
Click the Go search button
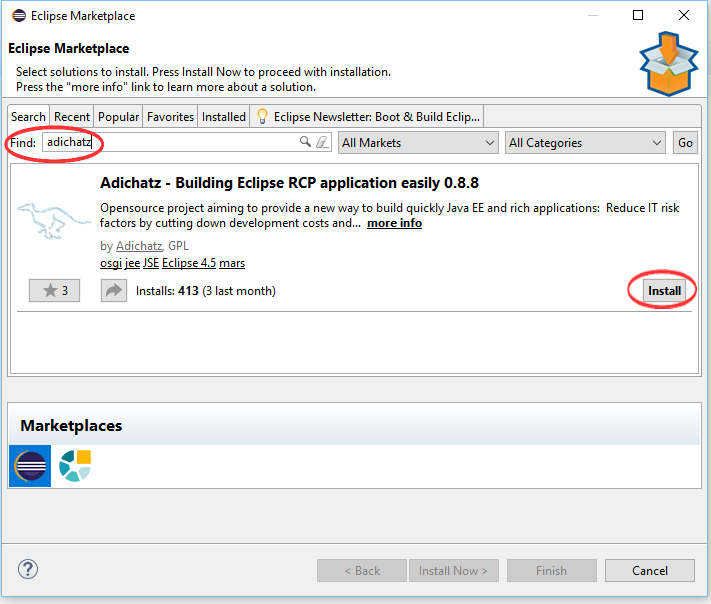click(x=685, y=143)
